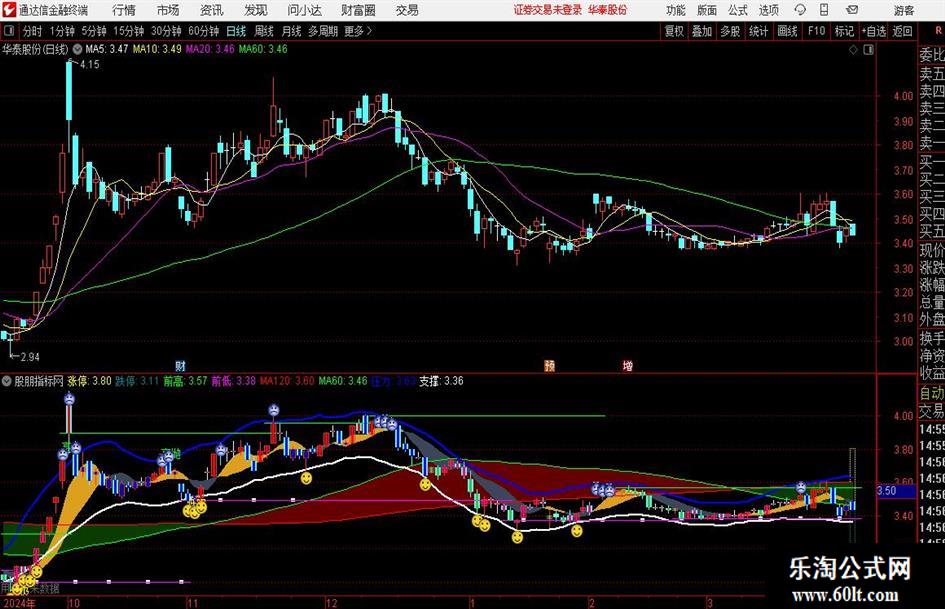Click the 自动 label in right panel
Screen dimensions: 945x609
pyautogui.click(x=932, y=393)
